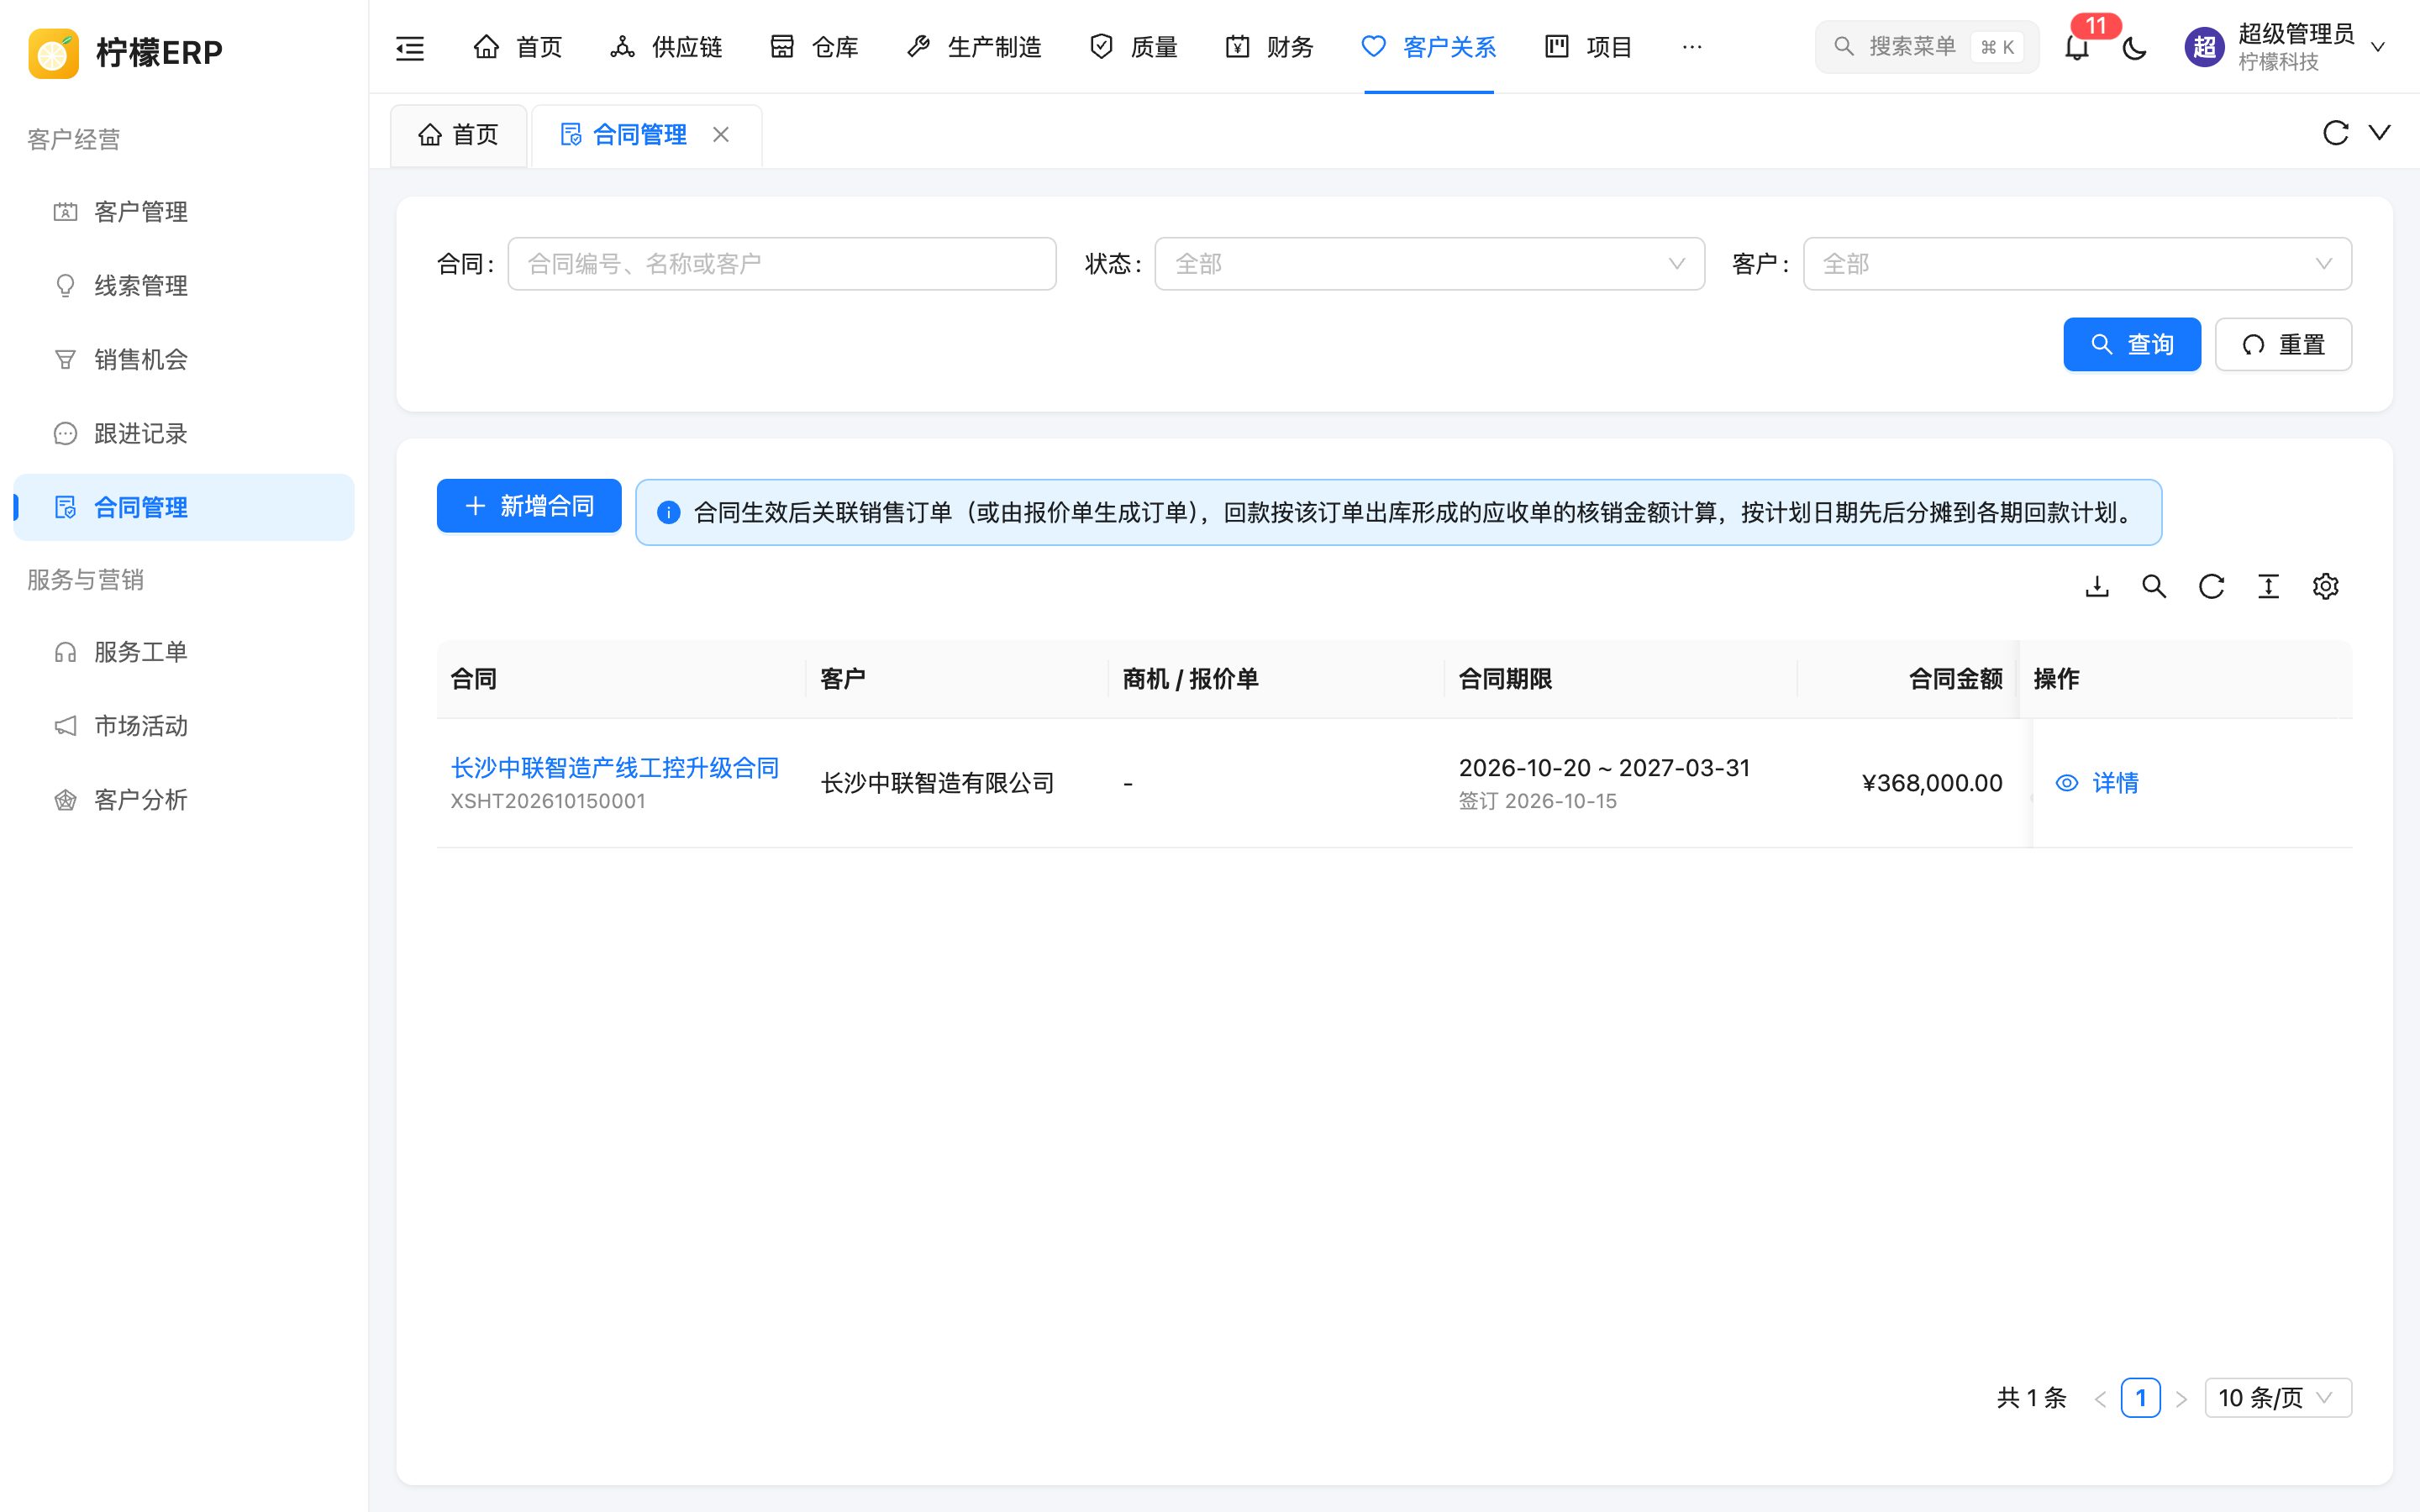Go to 跟进记录 in sidebar

(184, 434)
